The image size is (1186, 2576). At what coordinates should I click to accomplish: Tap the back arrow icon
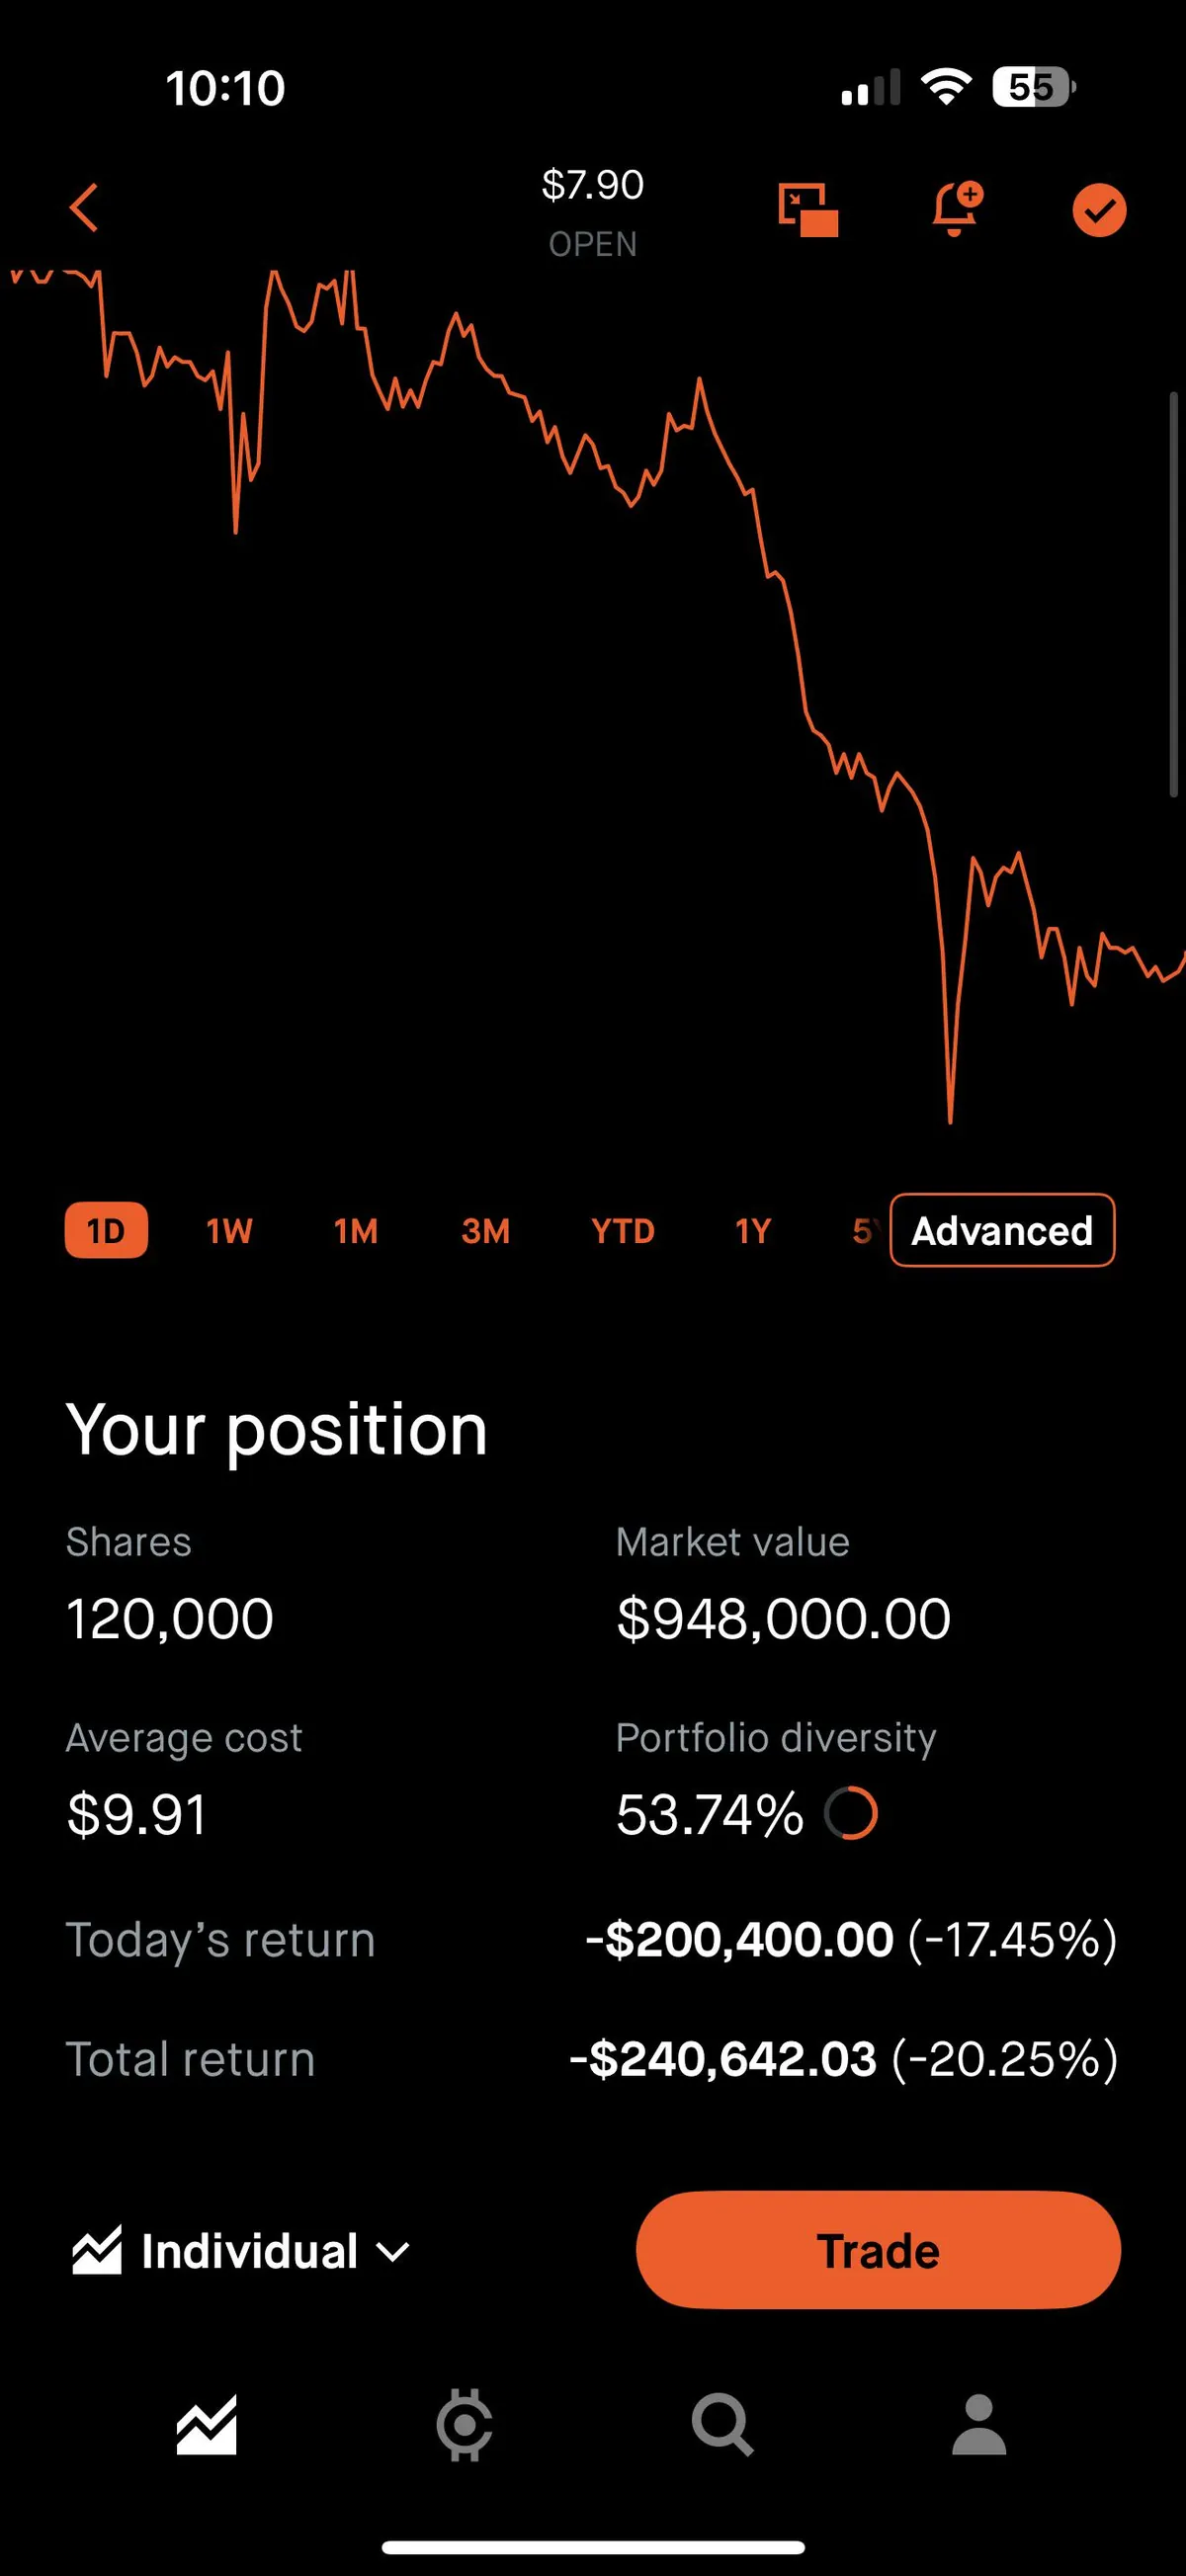[85, 208]
